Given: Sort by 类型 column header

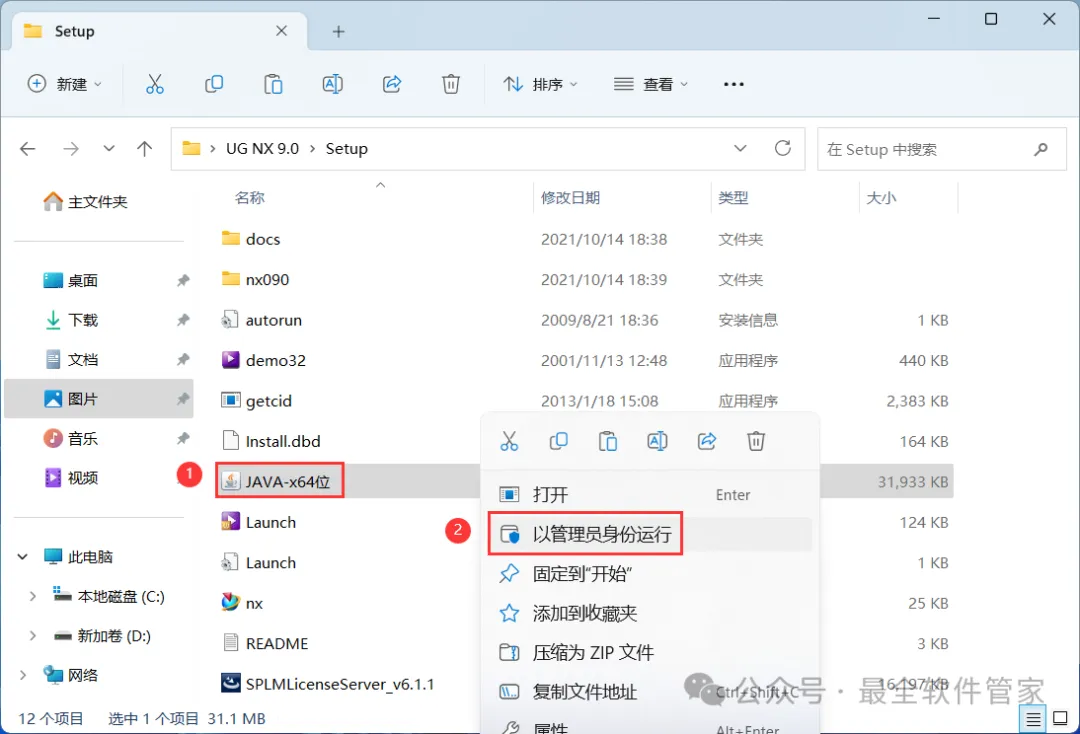Looking at the screenshot, I should pyautogui.click(x=733, y=198).
